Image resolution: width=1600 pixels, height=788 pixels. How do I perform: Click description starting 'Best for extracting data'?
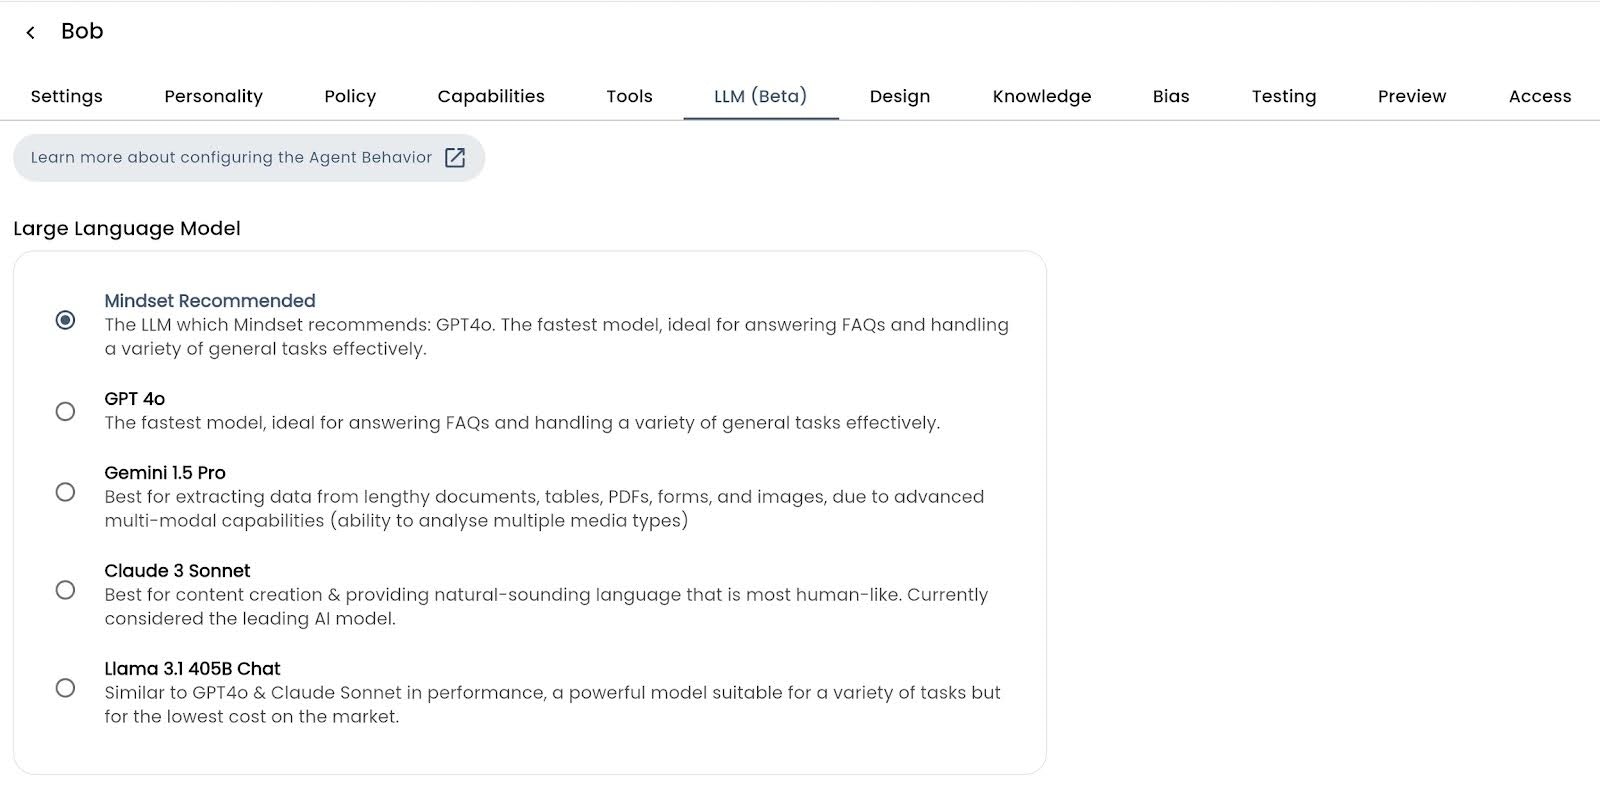545,509
